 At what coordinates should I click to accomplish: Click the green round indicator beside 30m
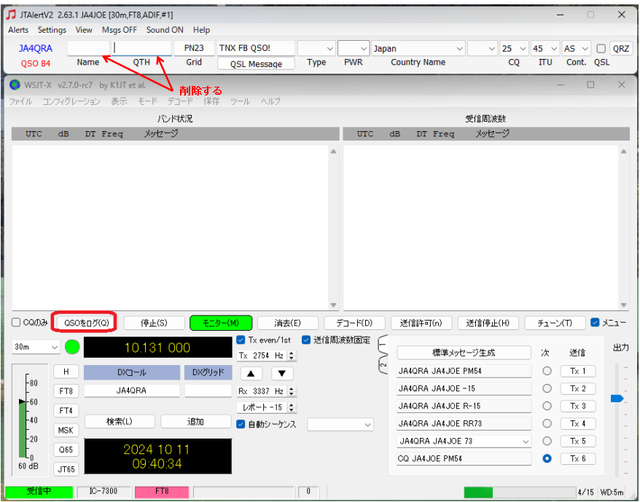pyautogui.click(x=72, y=347)
